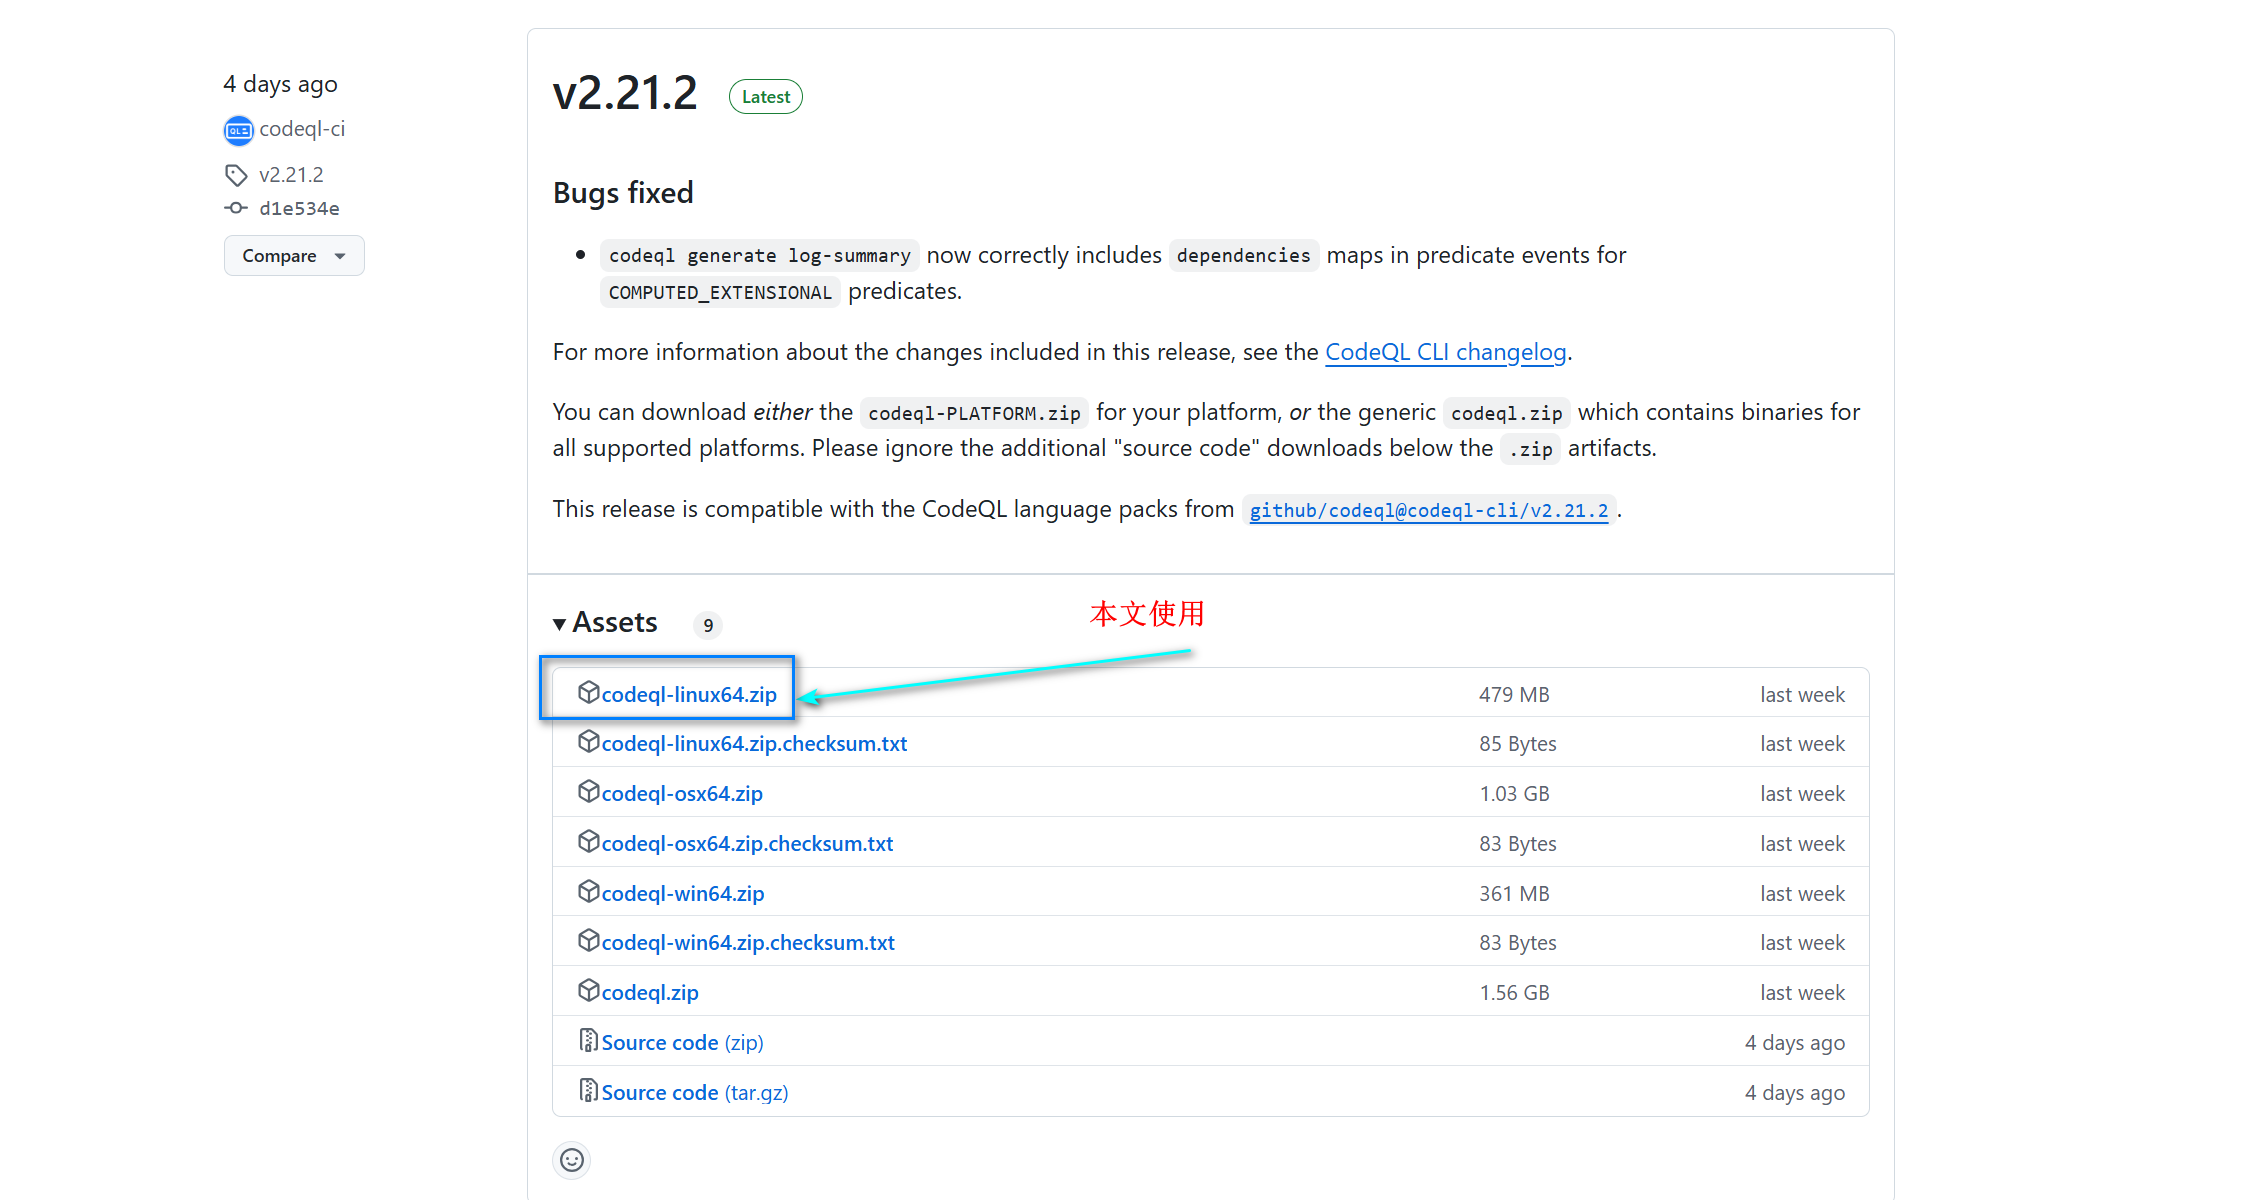
Task: Click file-zip icon of Source code (tar.gz)
Action: tap(588, 1091)
